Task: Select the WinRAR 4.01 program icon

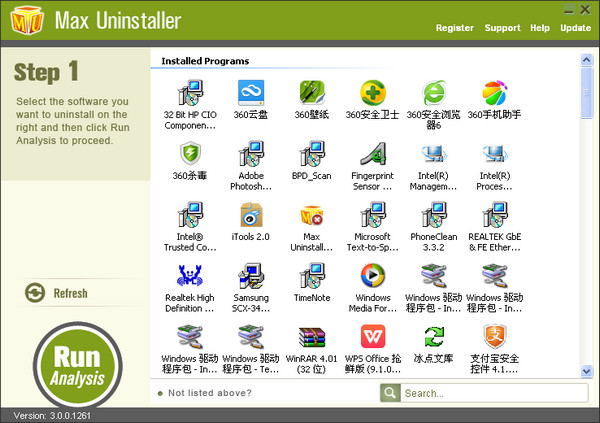Action: [312, 338]
